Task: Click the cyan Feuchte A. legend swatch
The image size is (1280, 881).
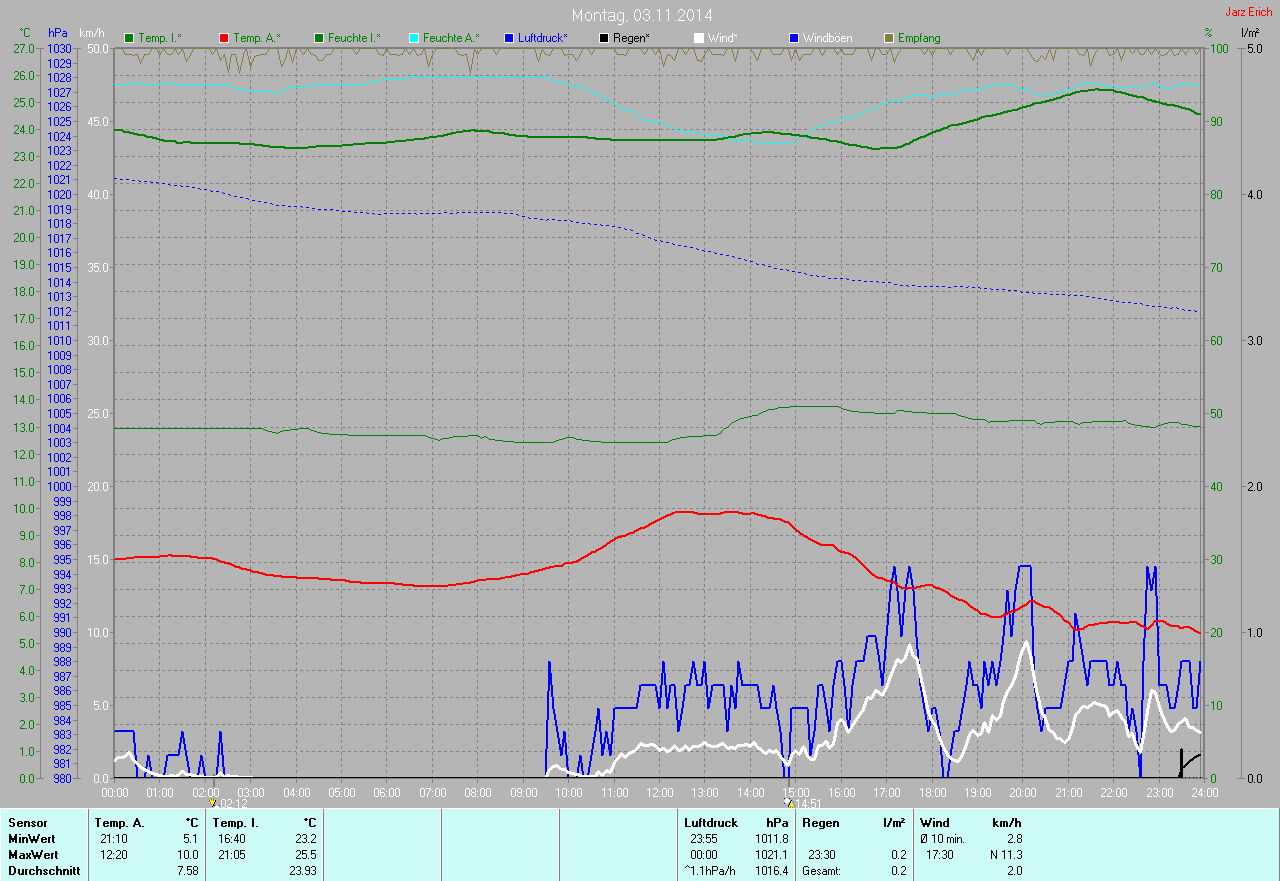Action: [x=412, y=38]
